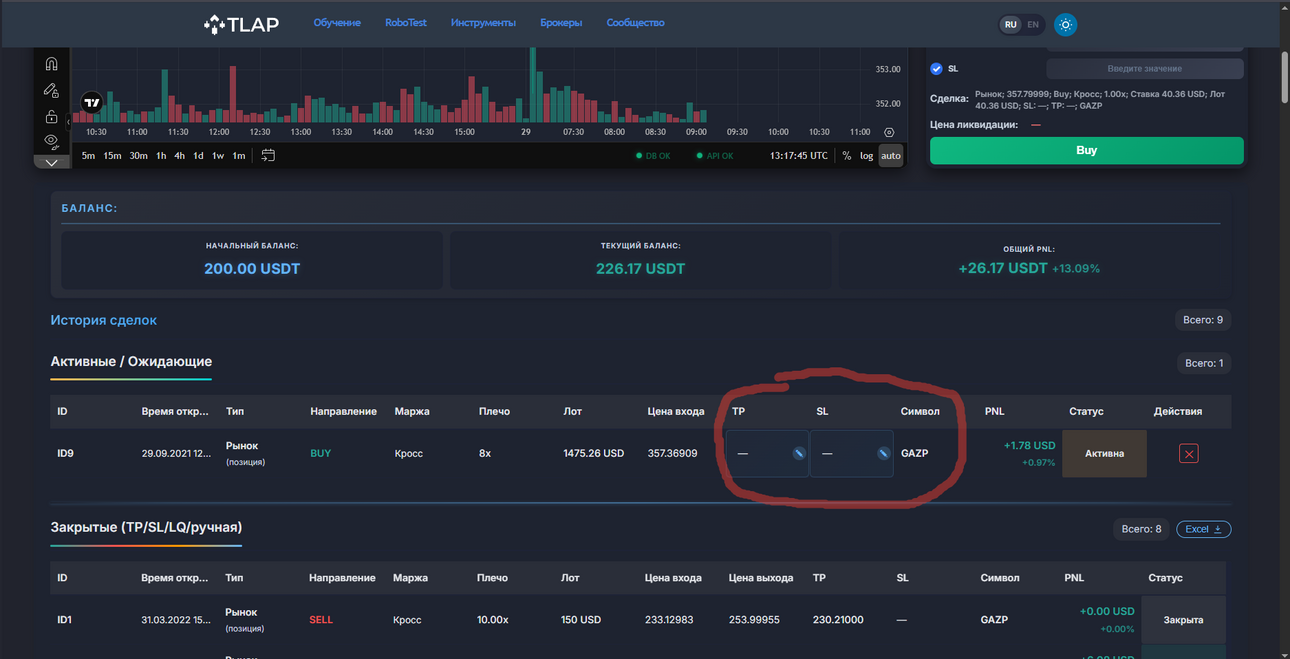The image size is (1290, 659).
Task: Open the RoboTest menu
Action: click(x=406, y=22)
